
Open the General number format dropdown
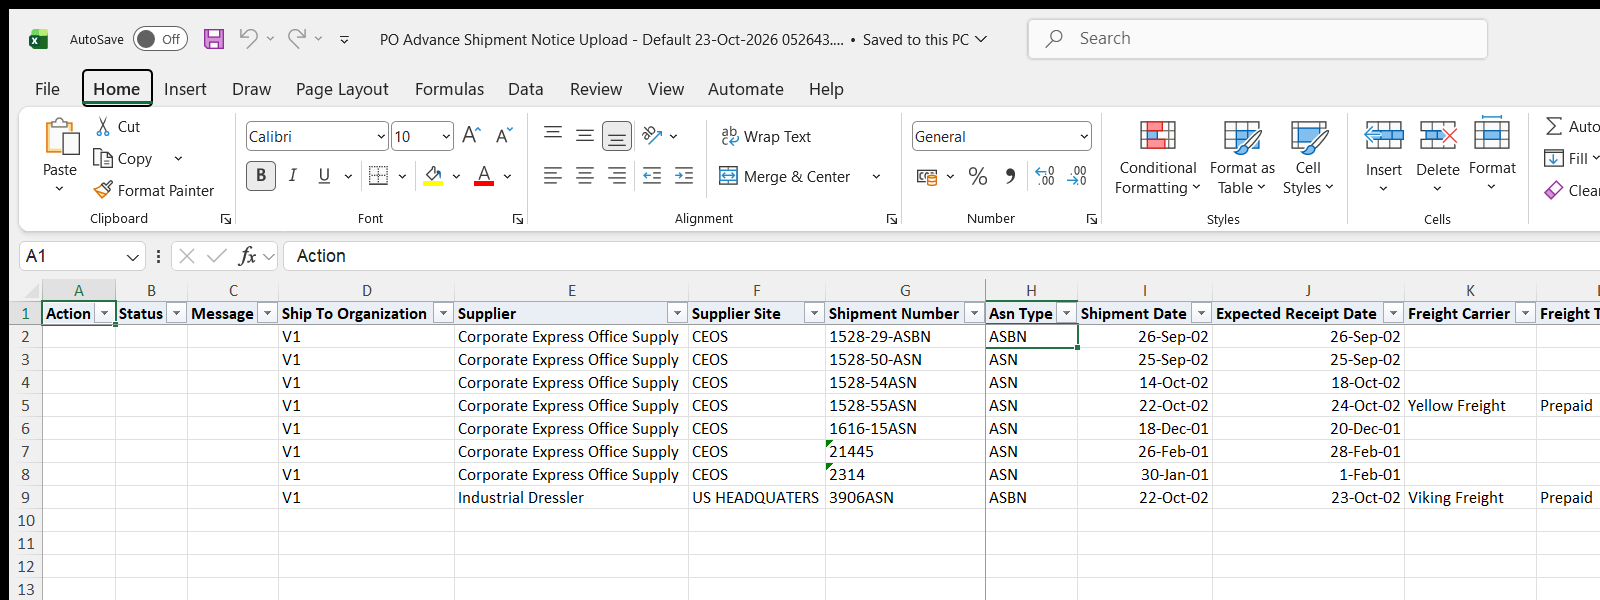1084,136
